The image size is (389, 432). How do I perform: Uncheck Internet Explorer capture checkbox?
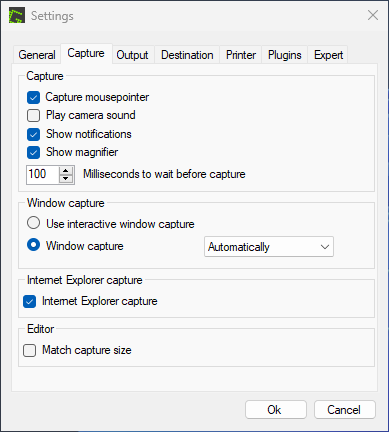pos(30,302)
